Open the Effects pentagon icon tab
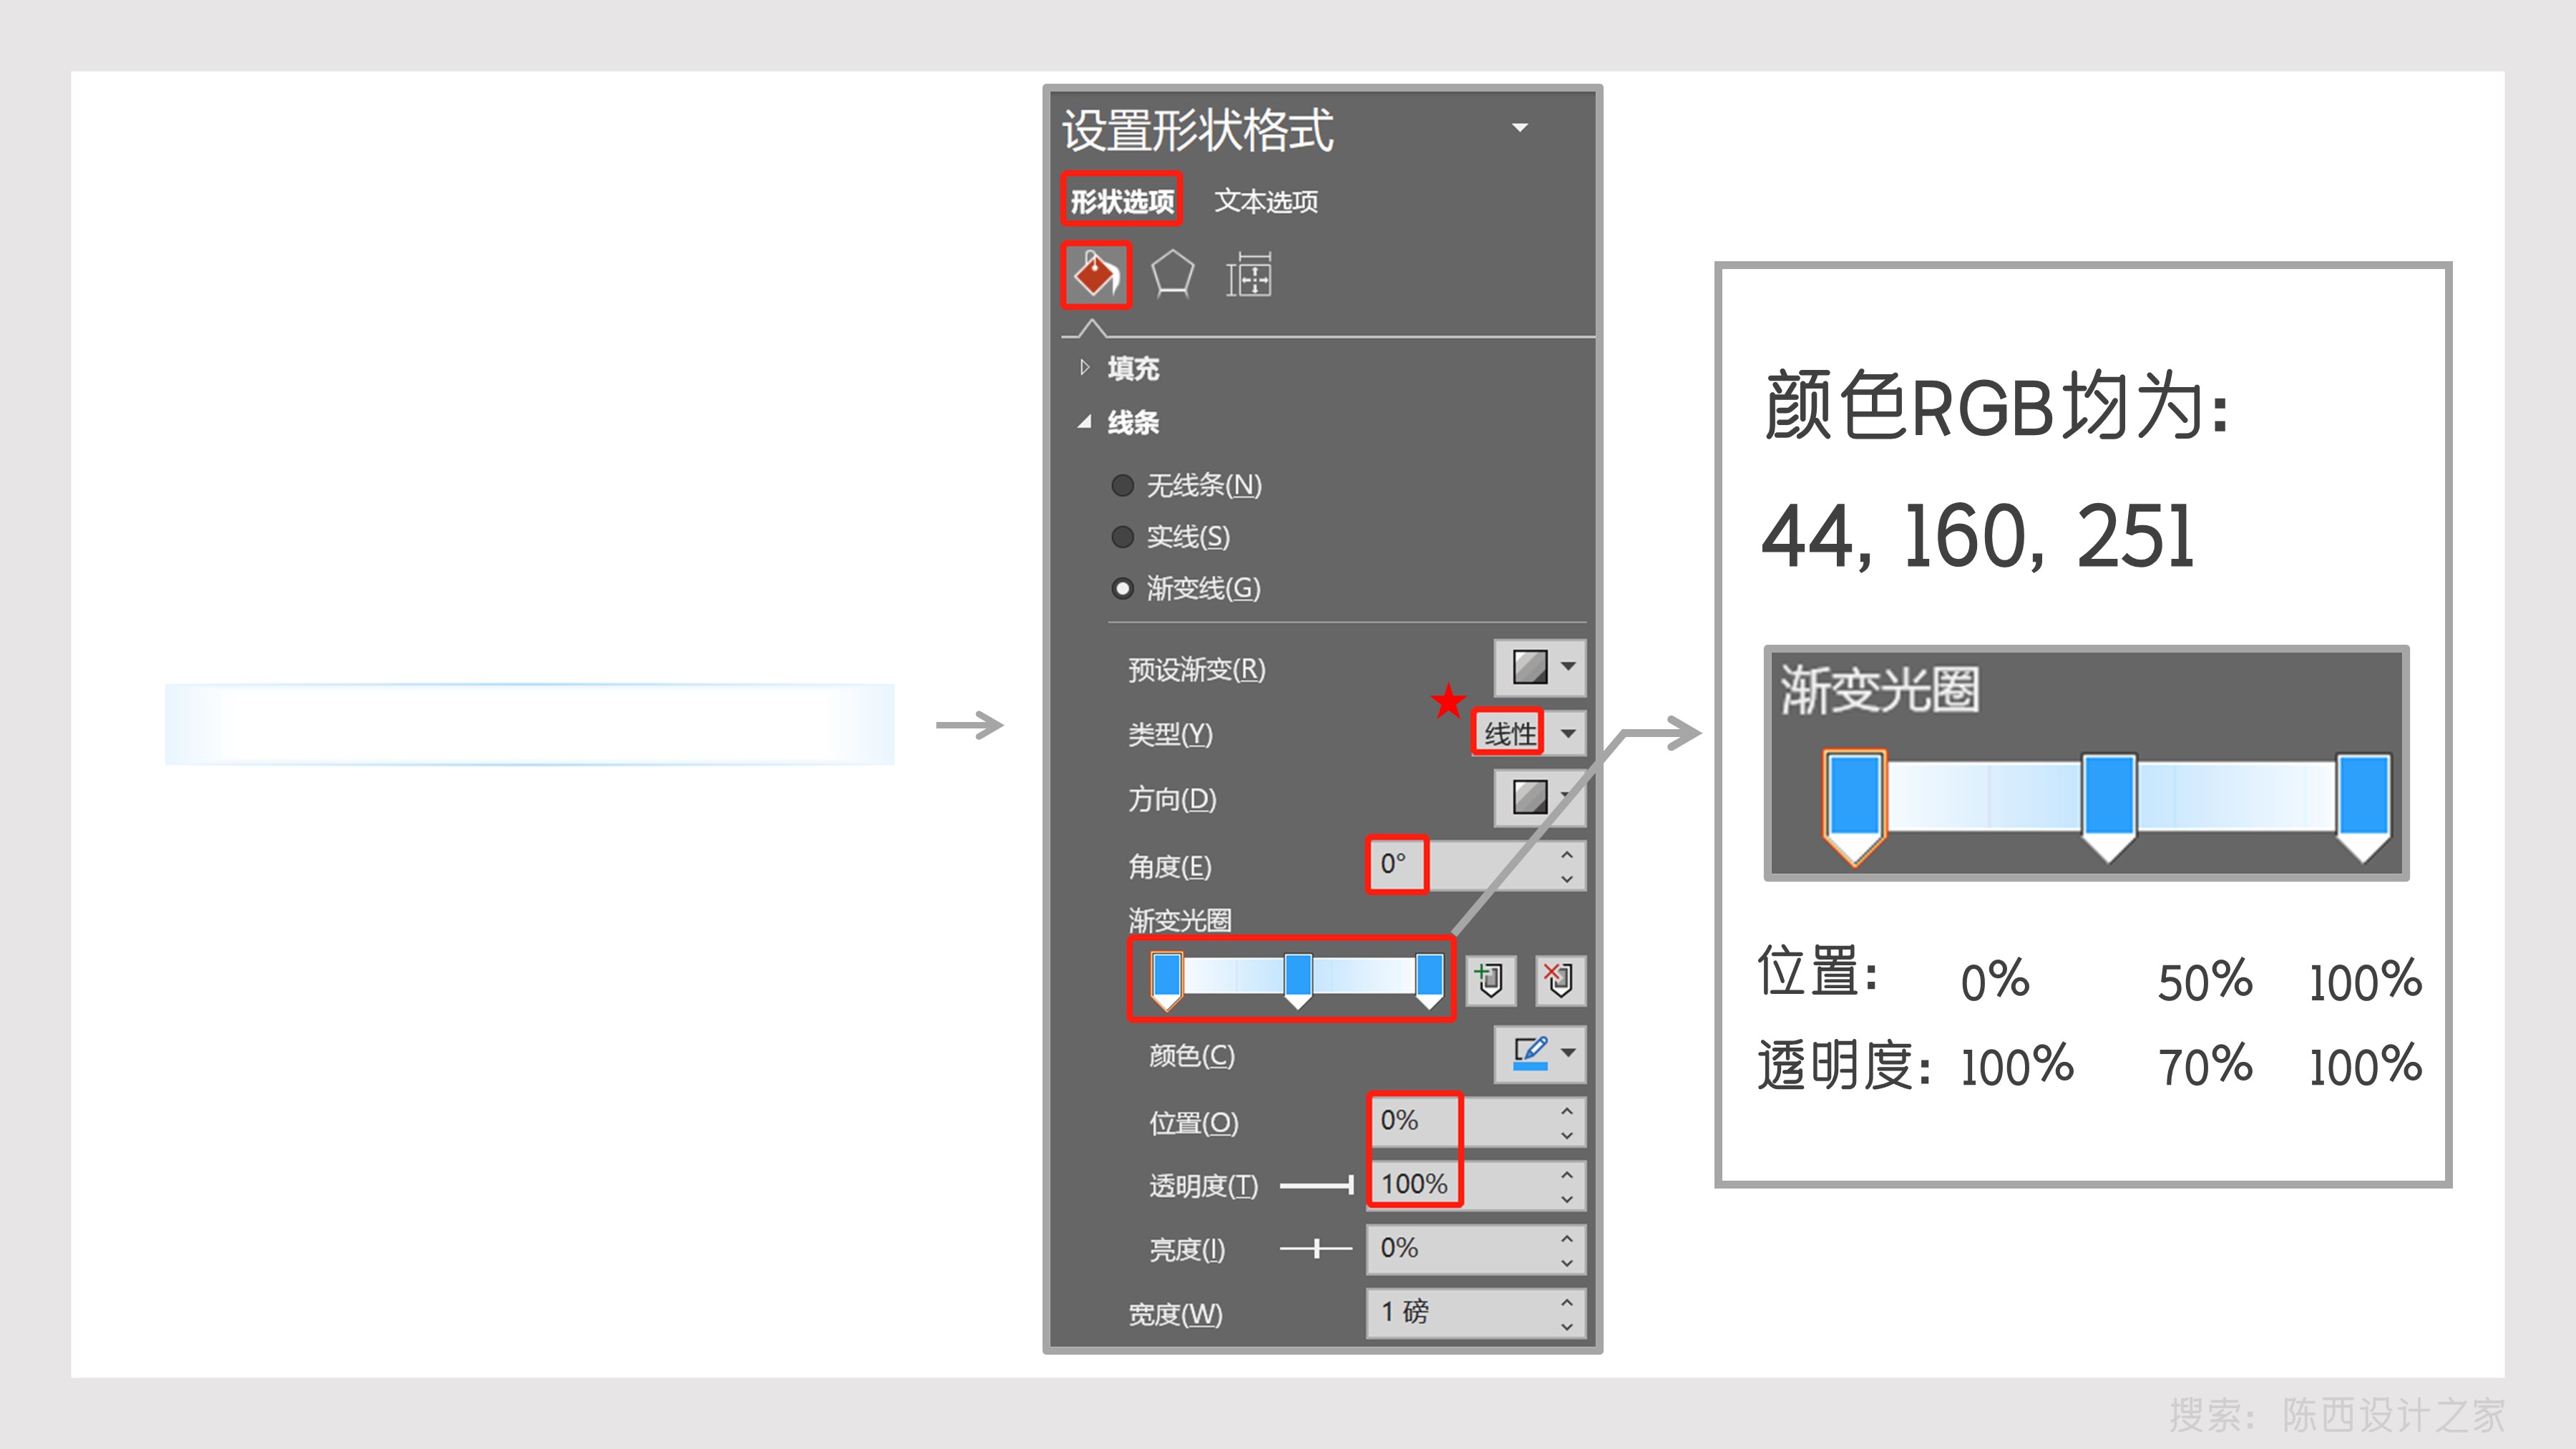This screenshot has width=2576, height=1449. [x=1172, y=275]
